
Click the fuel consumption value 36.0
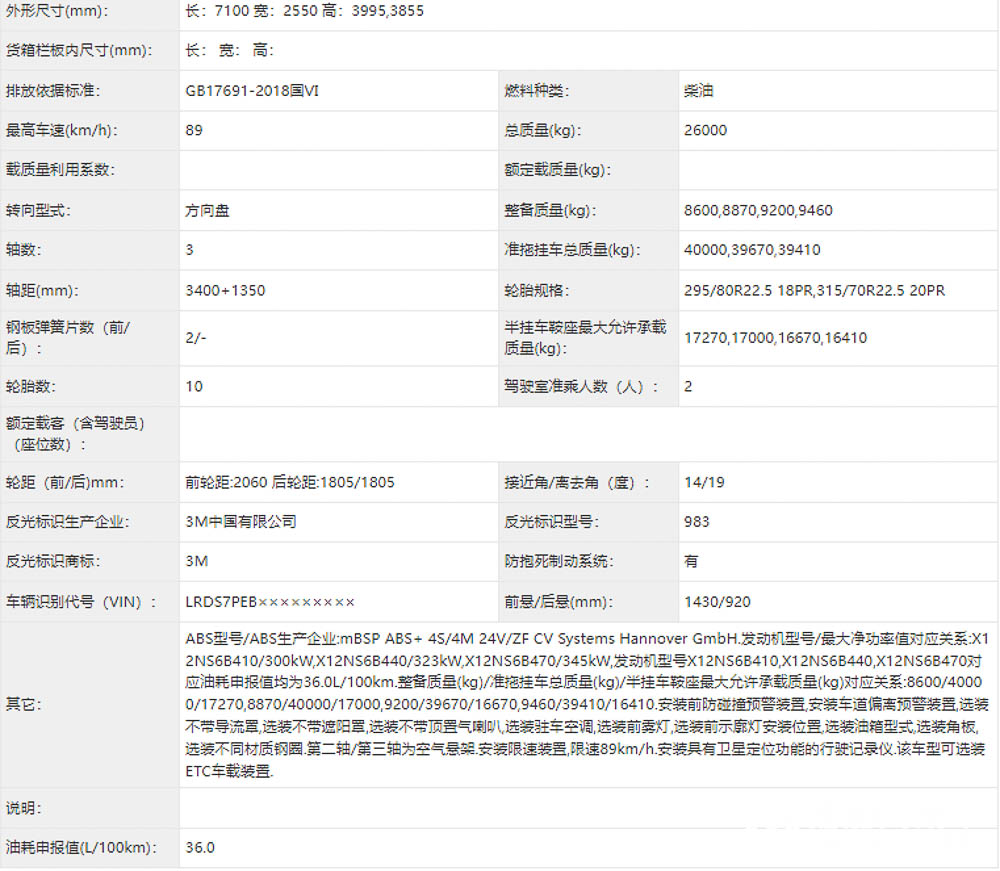pyautogui.click(x=195, y=847)
